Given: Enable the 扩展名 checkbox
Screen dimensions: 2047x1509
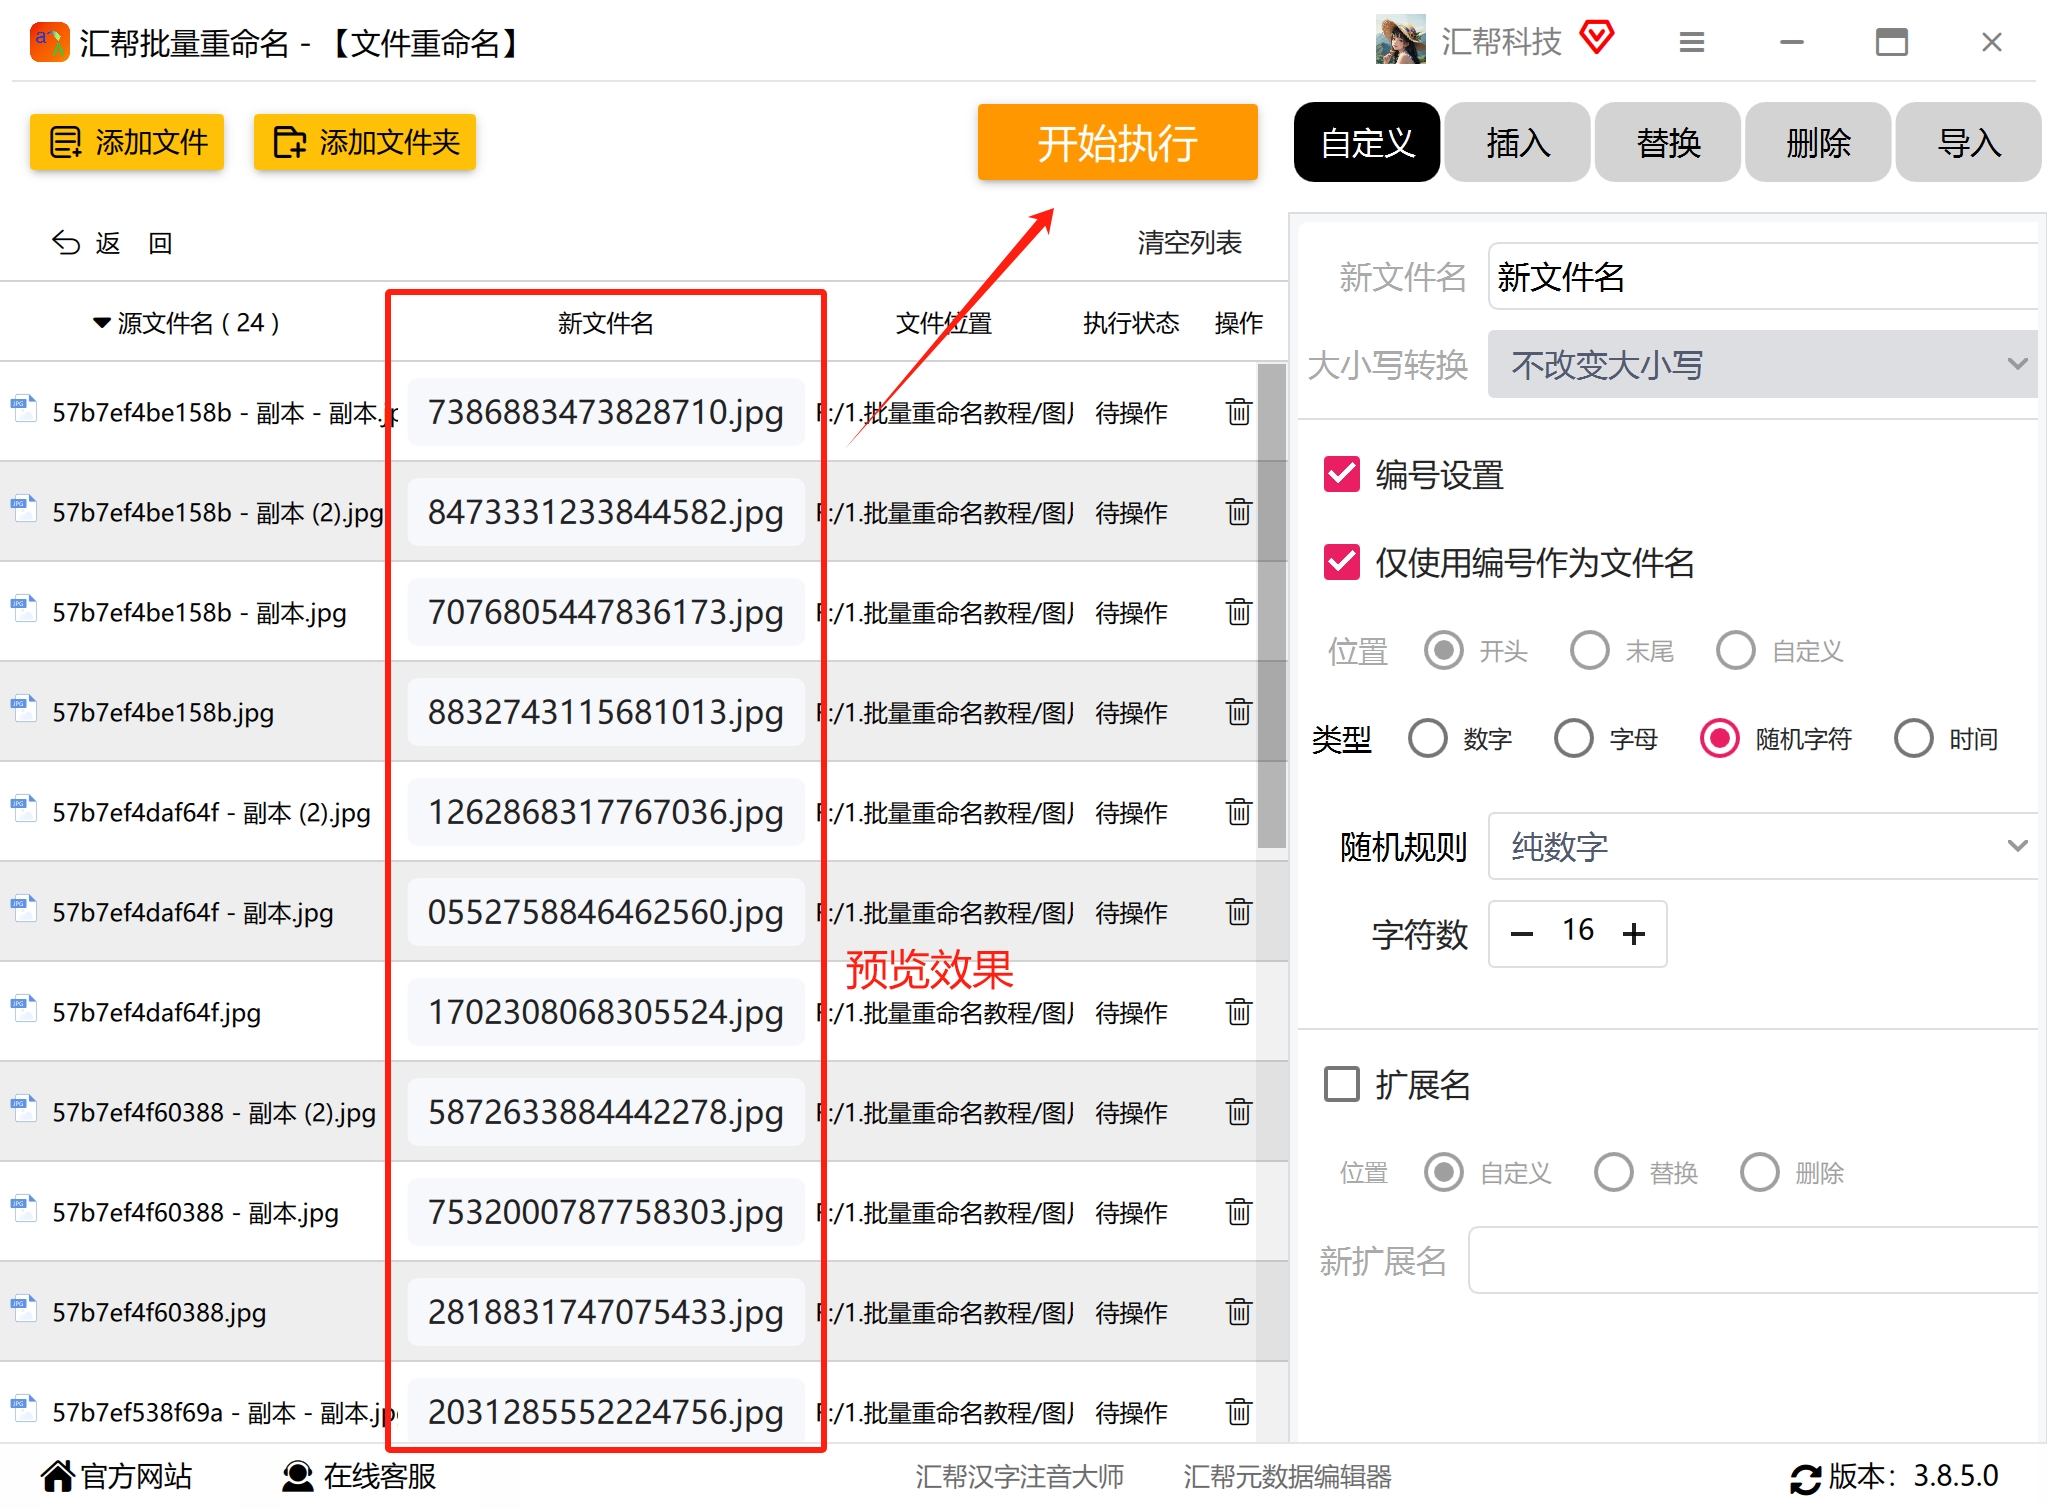Looking at the screenshot, I should tap(1341, 1084).
